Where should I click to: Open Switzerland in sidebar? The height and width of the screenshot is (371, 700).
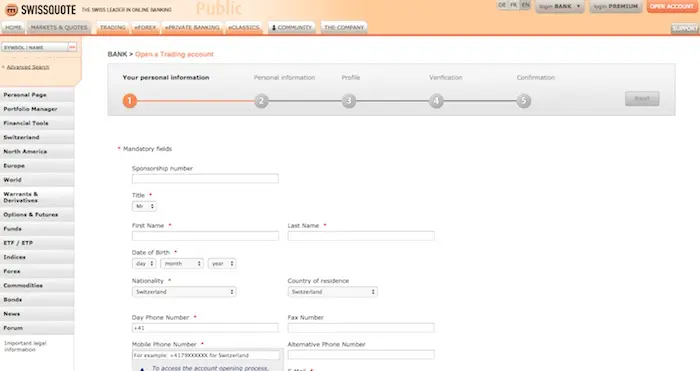point(37,138)
